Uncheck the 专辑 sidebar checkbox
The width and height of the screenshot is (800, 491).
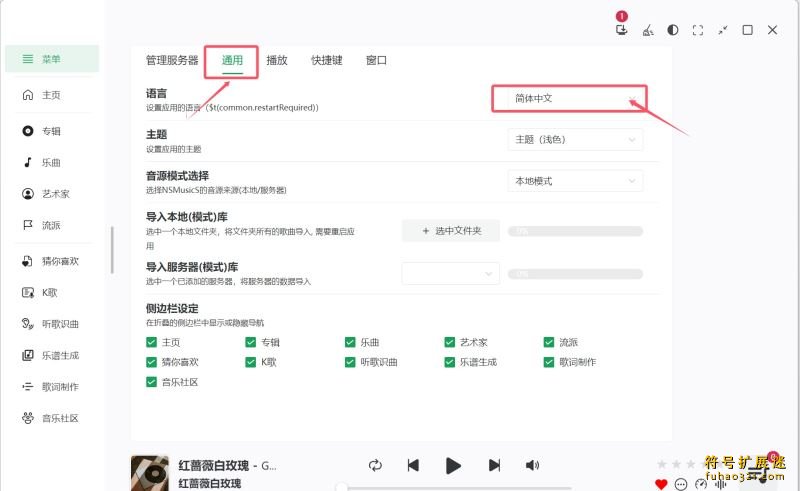coord(251,342)
